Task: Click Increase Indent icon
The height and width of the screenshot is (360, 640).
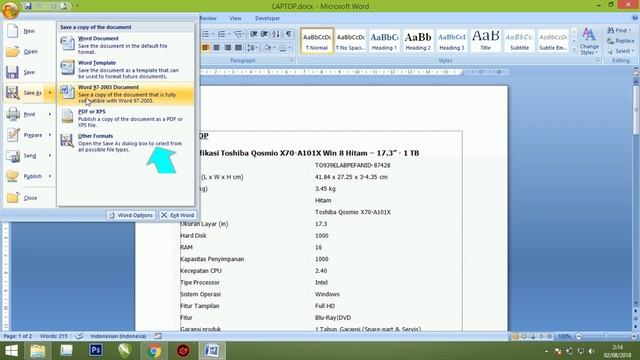Action: [264, 34]
